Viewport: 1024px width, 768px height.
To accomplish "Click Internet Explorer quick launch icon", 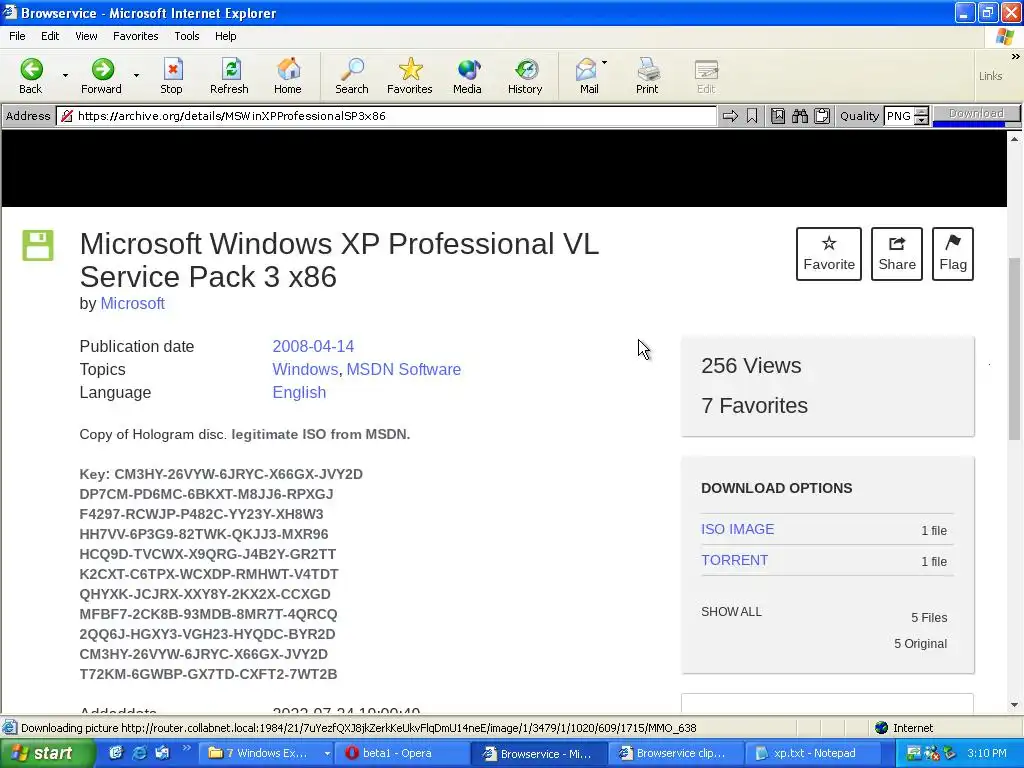I will point(139,753).
